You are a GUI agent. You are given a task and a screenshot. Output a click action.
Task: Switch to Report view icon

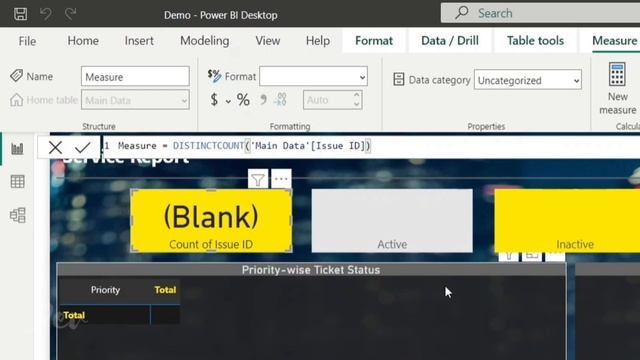(17, 149)
